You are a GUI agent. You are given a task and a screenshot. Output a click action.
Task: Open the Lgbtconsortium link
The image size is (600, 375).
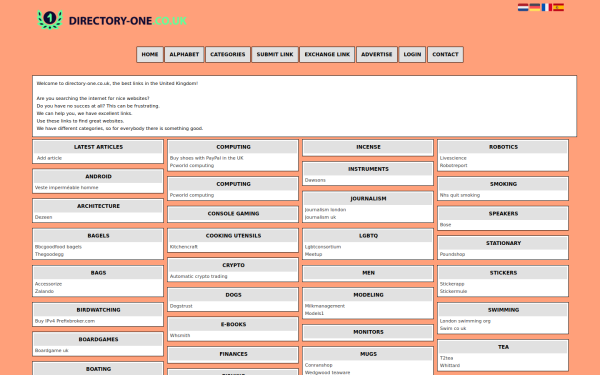(x=323, y=247)
